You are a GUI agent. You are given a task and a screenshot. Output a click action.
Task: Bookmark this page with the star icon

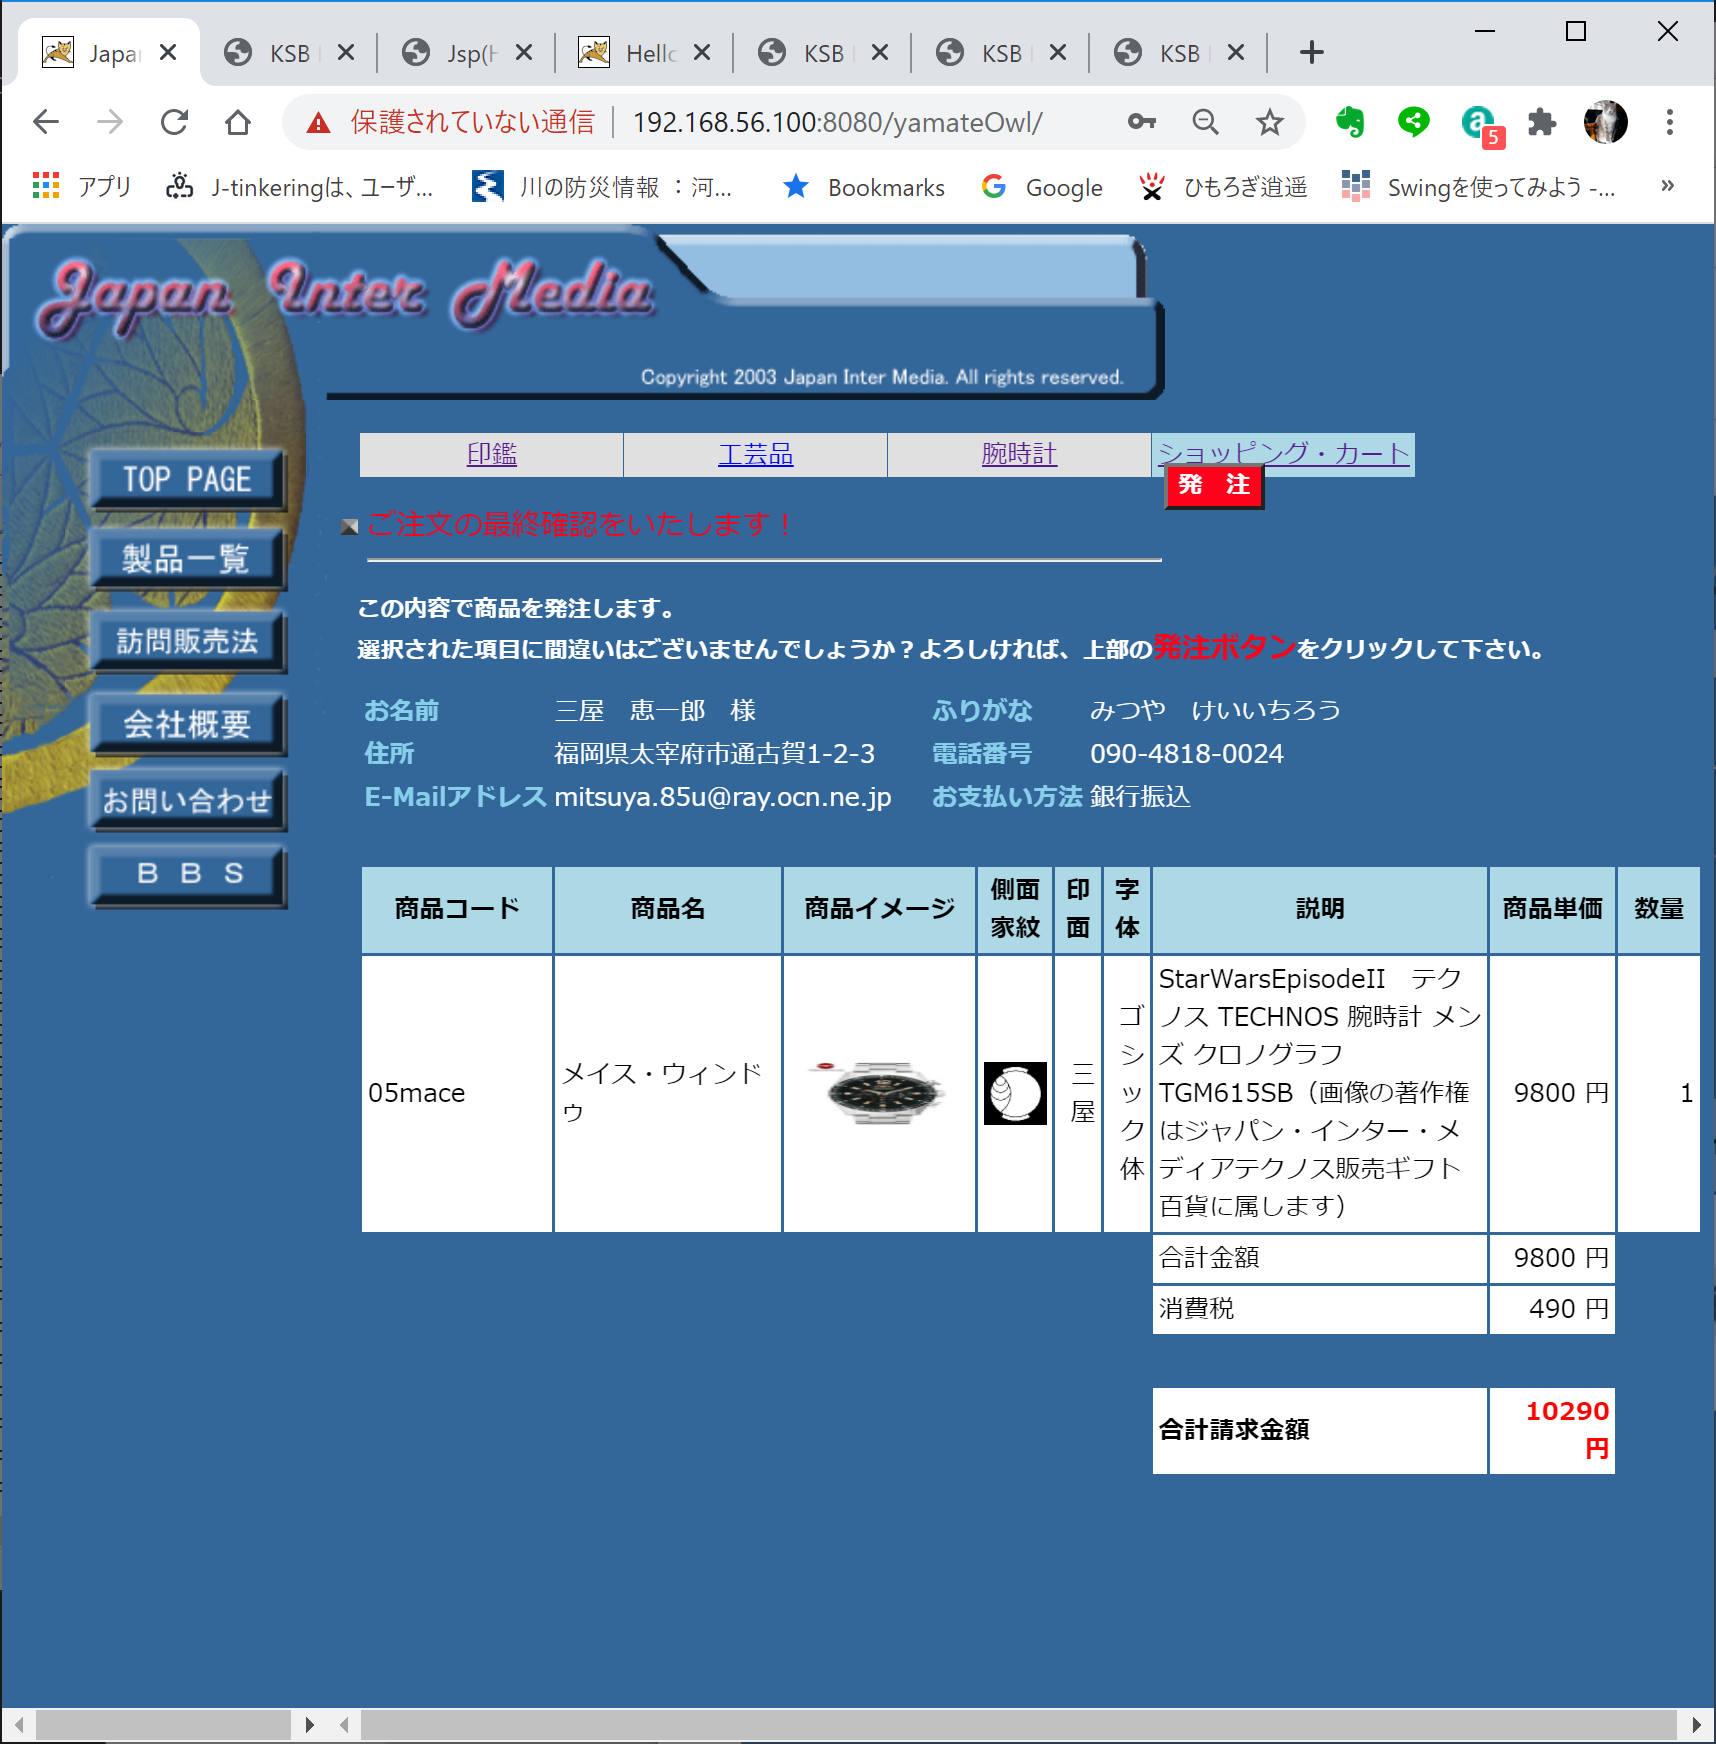pos(1270,122)
